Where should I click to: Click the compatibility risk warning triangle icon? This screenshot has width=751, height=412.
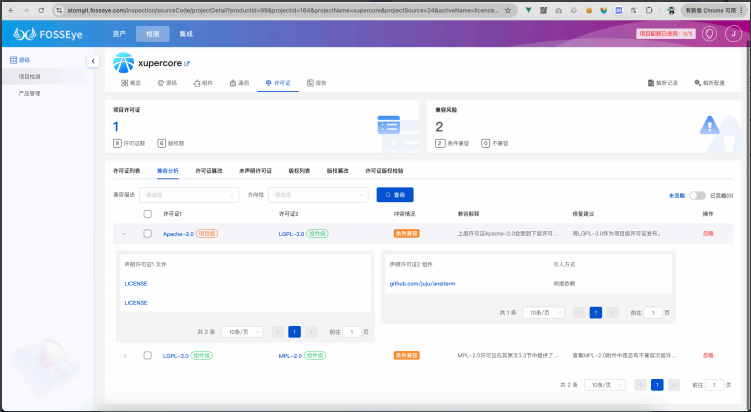pos(709,125)
